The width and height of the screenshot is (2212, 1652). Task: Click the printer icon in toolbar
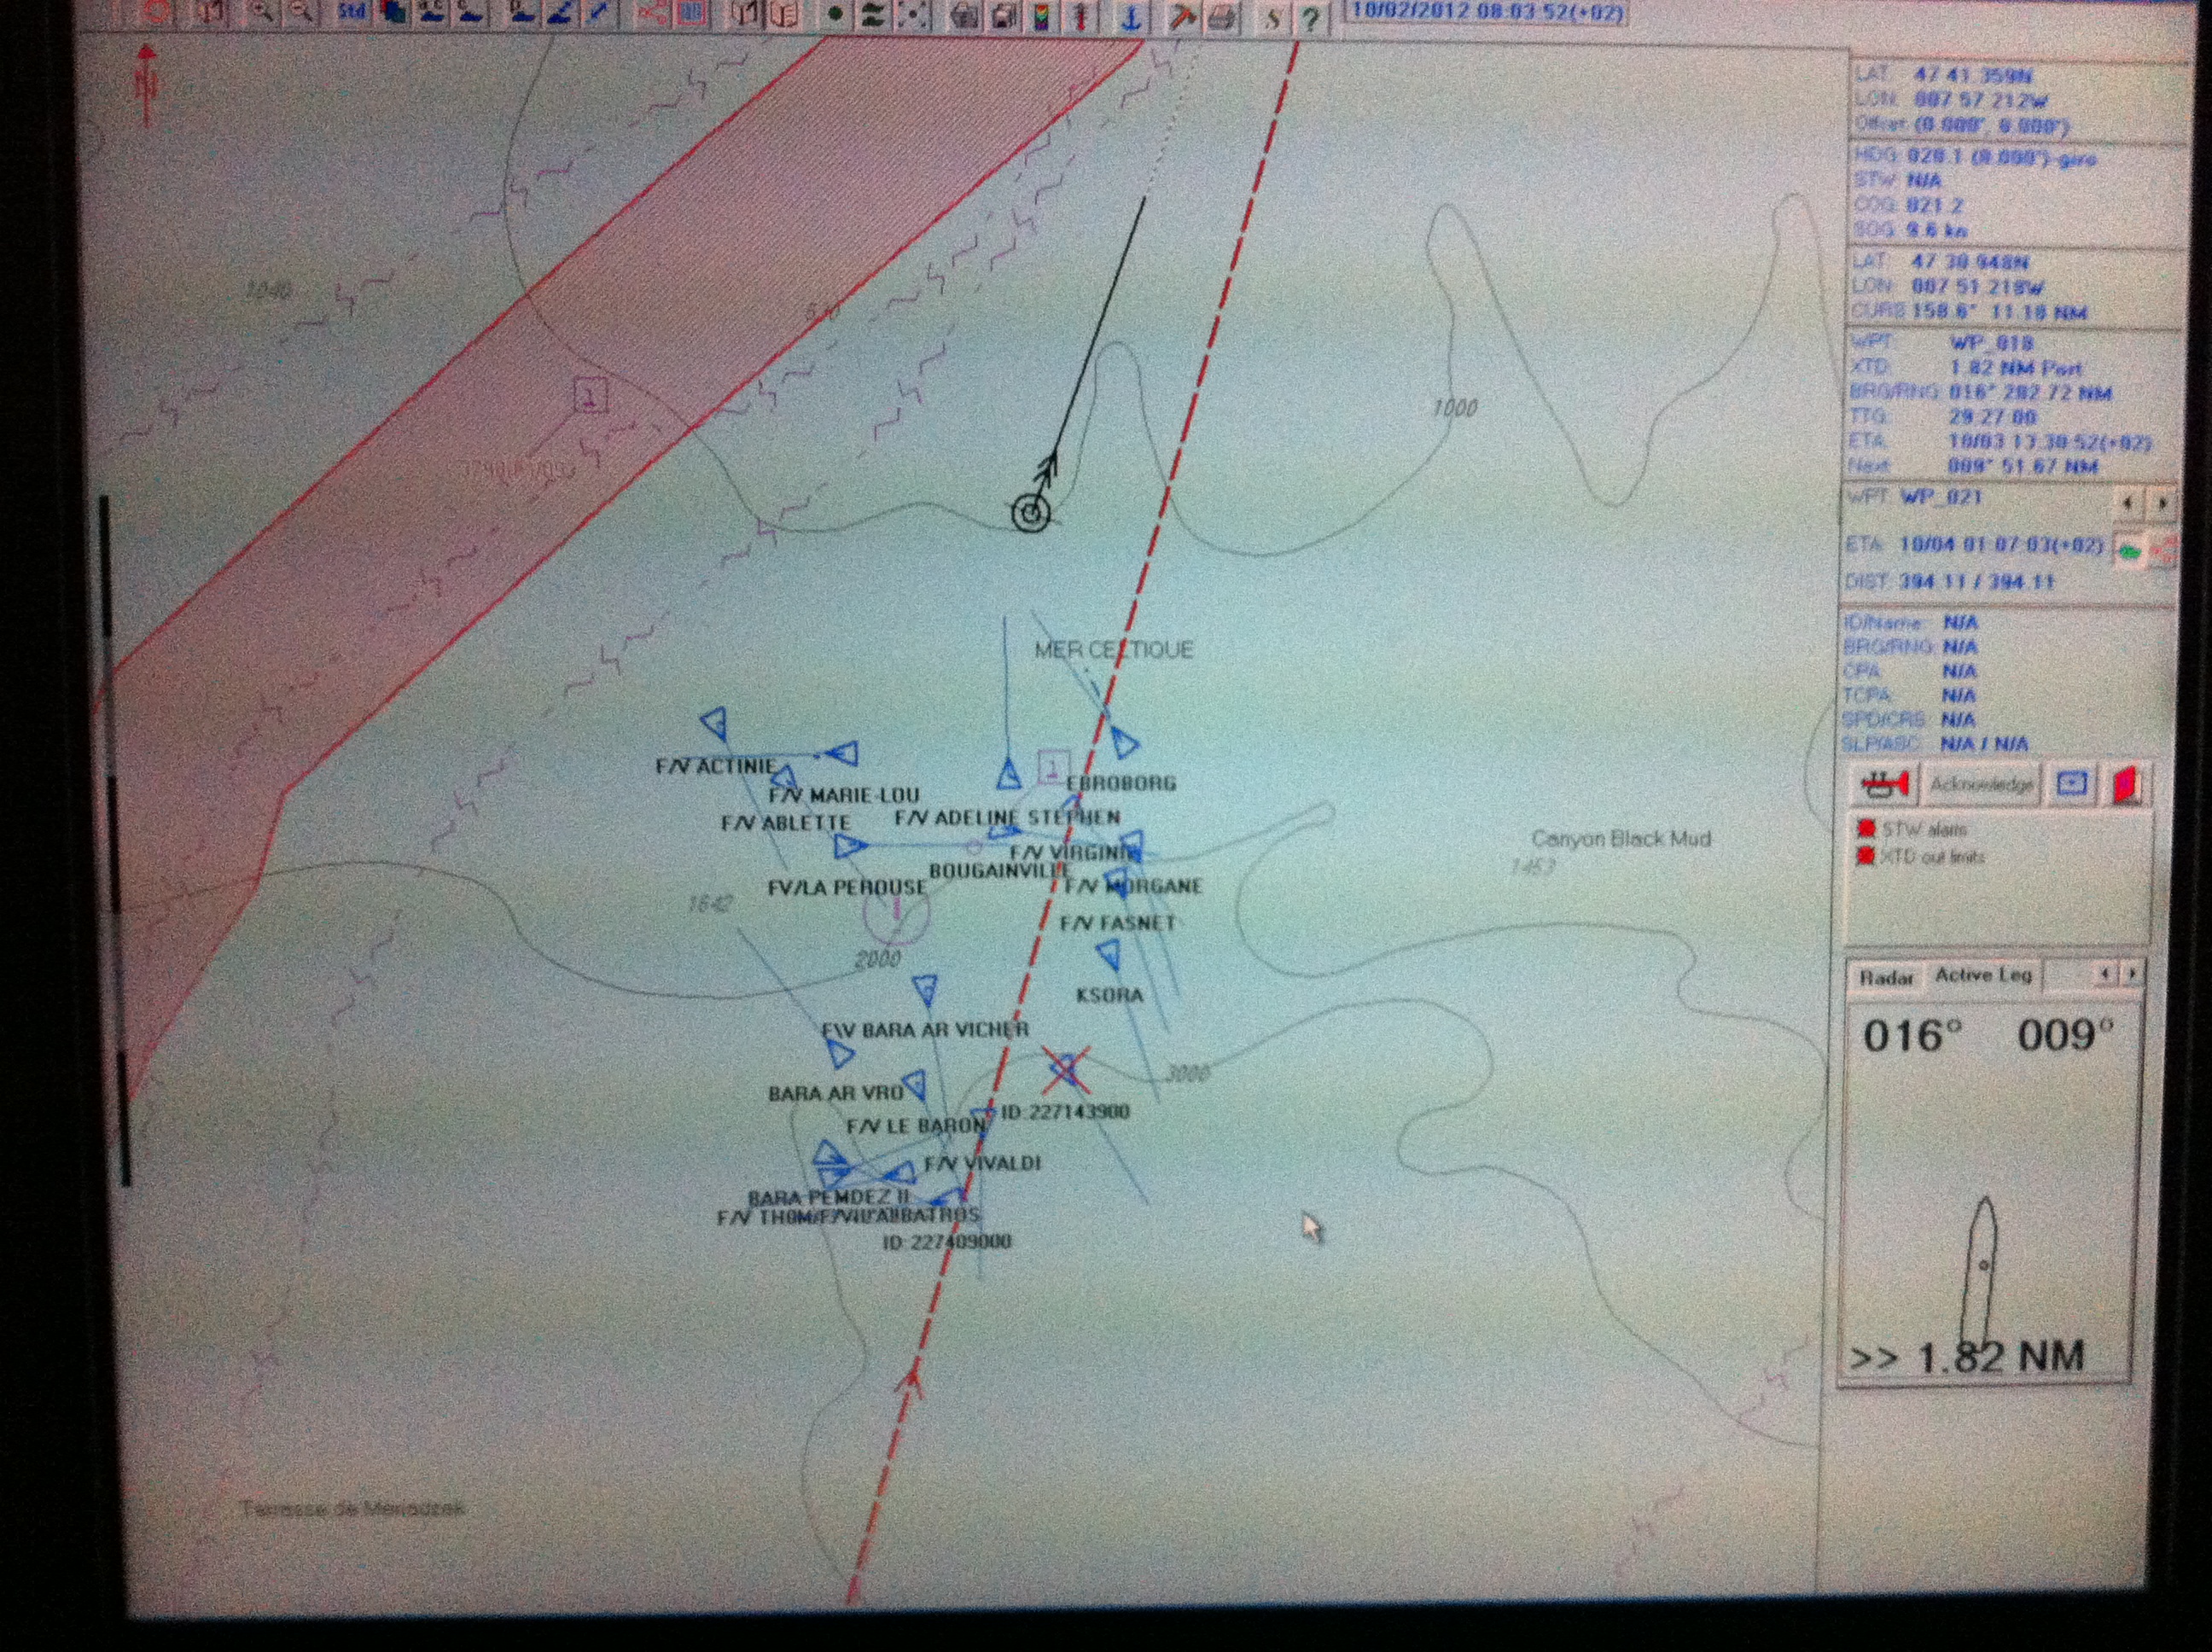[1221, 17]
